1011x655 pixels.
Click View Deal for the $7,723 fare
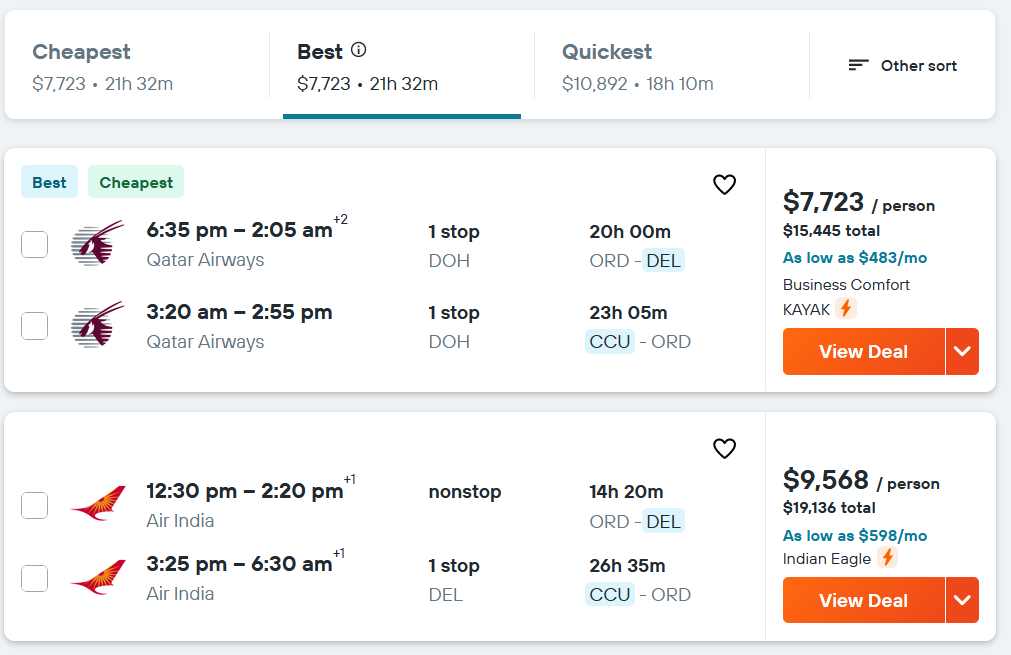[863, 352]
